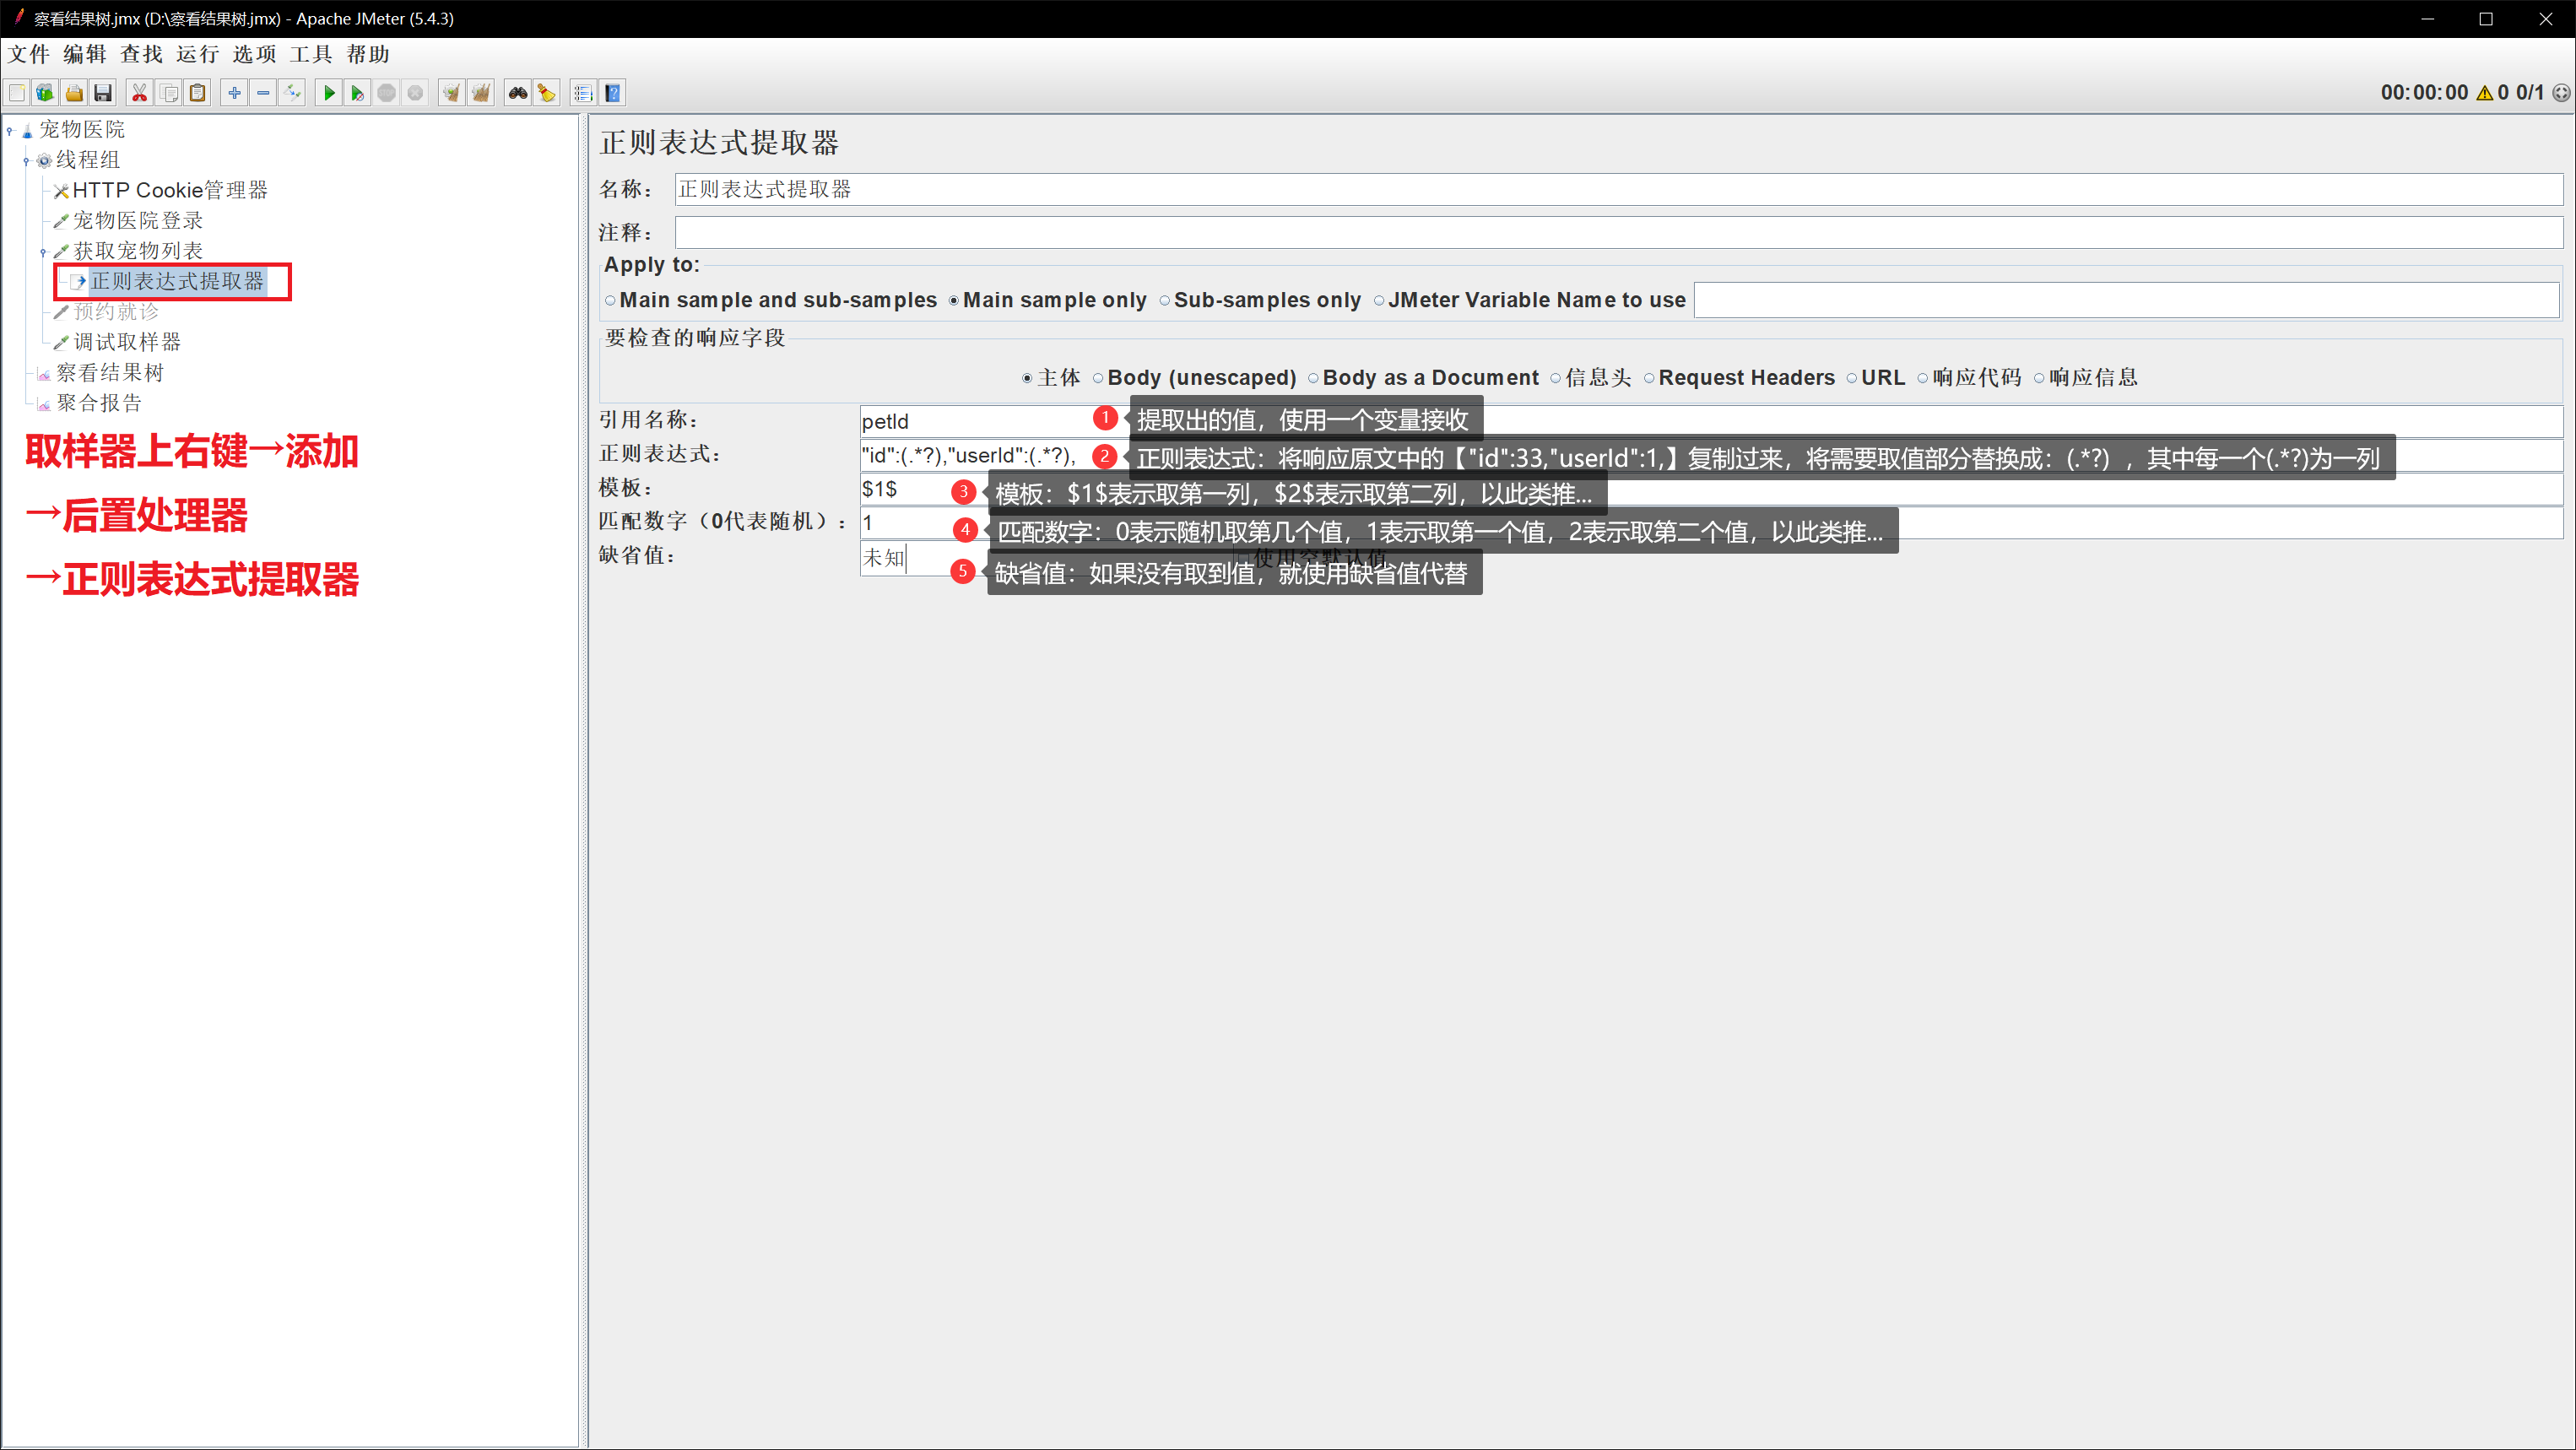This screenshot has width=2576, height=1450.
Task: Collapse the 宠物医院 test plan node
Action: (9, 130)
